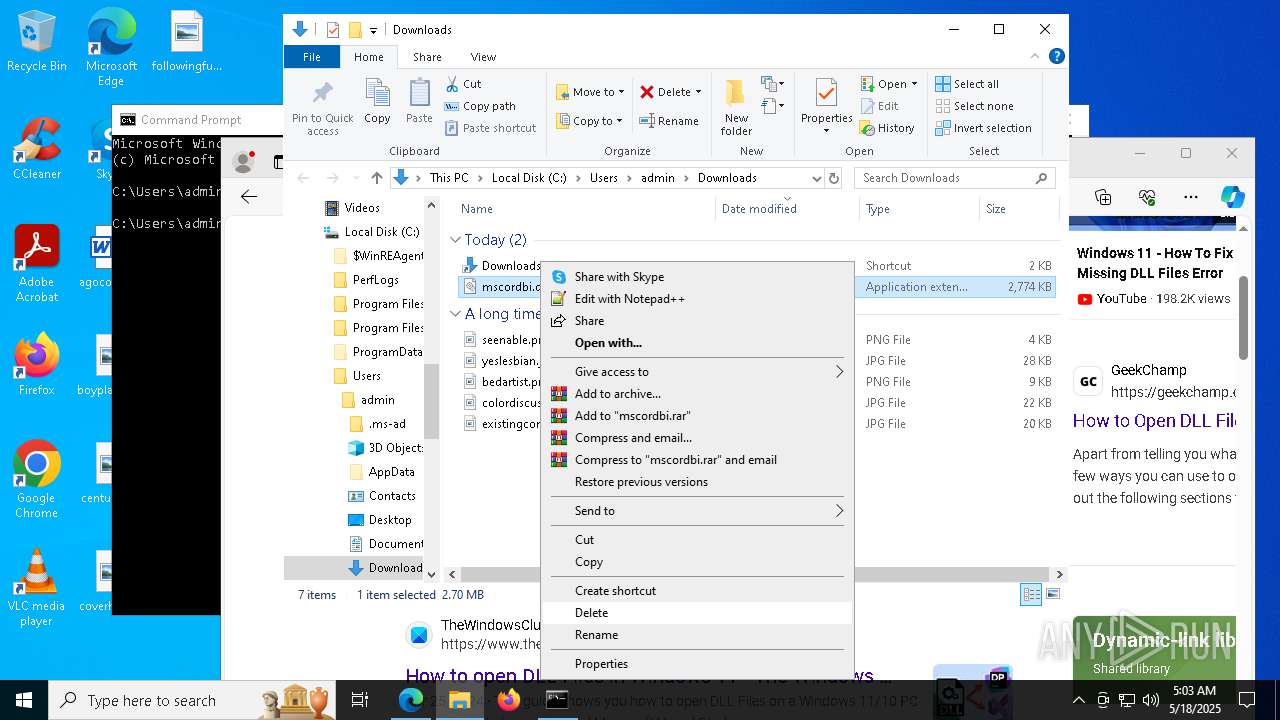Open the File tab

312,57
